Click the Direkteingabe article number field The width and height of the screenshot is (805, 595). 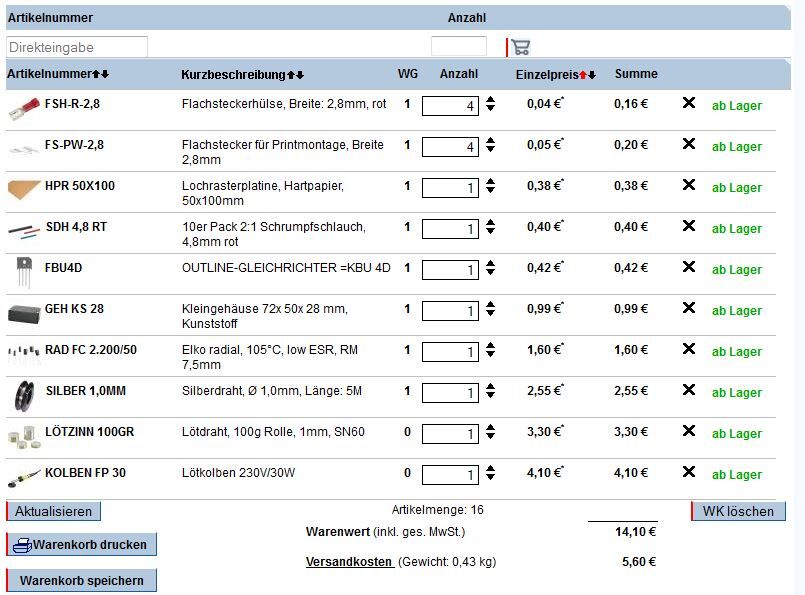pyautogui.click(x=77, y=47)
